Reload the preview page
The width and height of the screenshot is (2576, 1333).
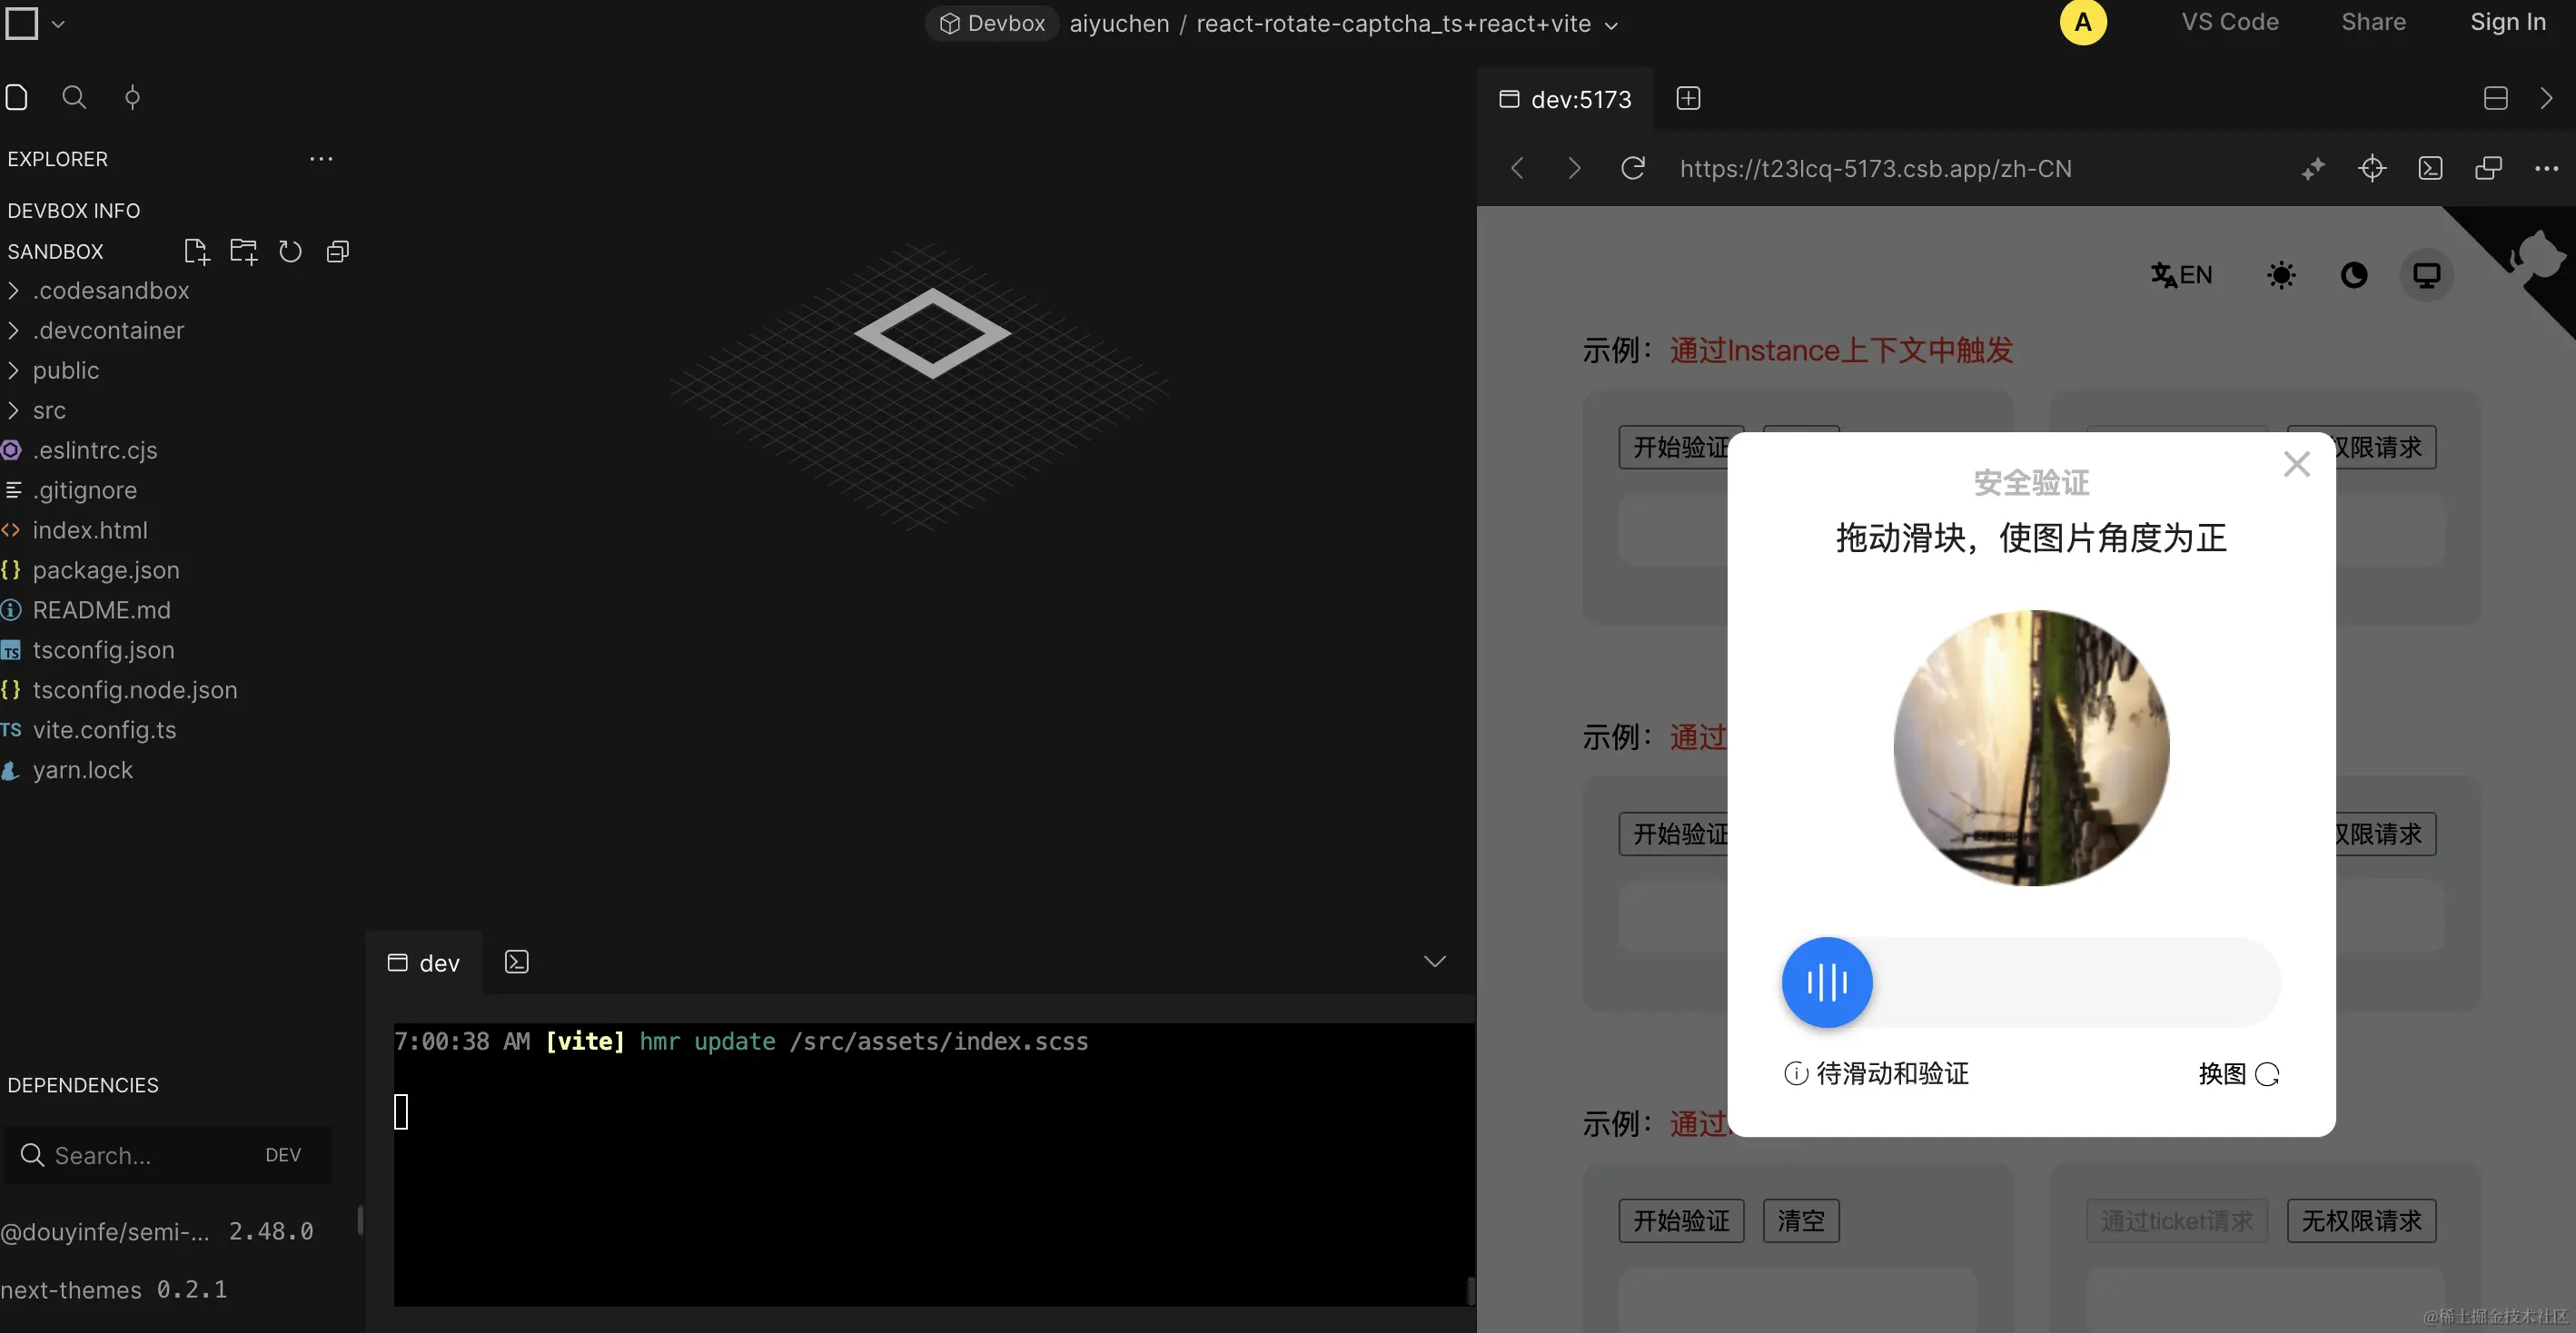[1633, 168]
